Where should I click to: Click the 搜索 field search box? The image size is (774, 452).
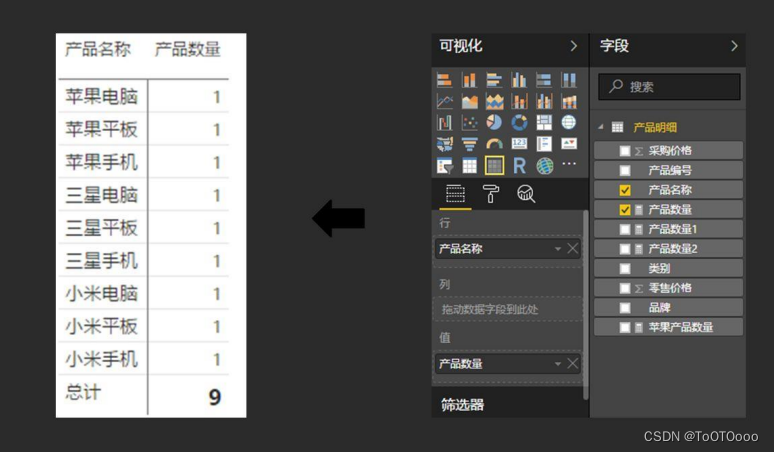[669, 87]
